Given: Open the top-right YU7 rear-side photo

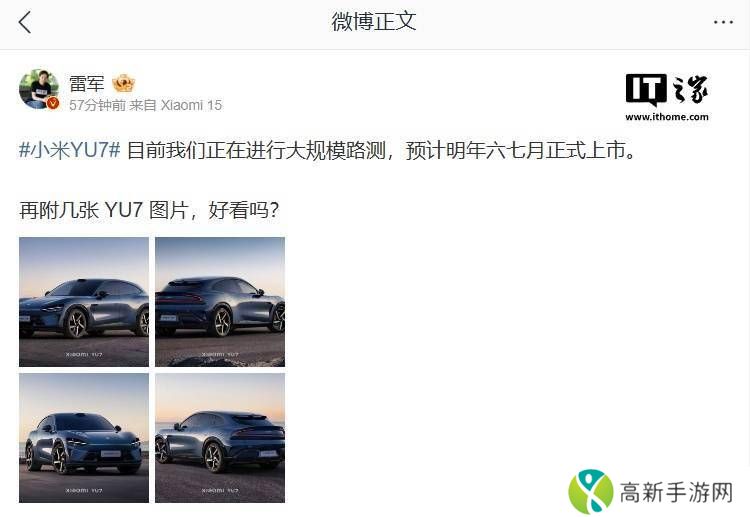Looking at the screenshot, I should coord(220,302).
